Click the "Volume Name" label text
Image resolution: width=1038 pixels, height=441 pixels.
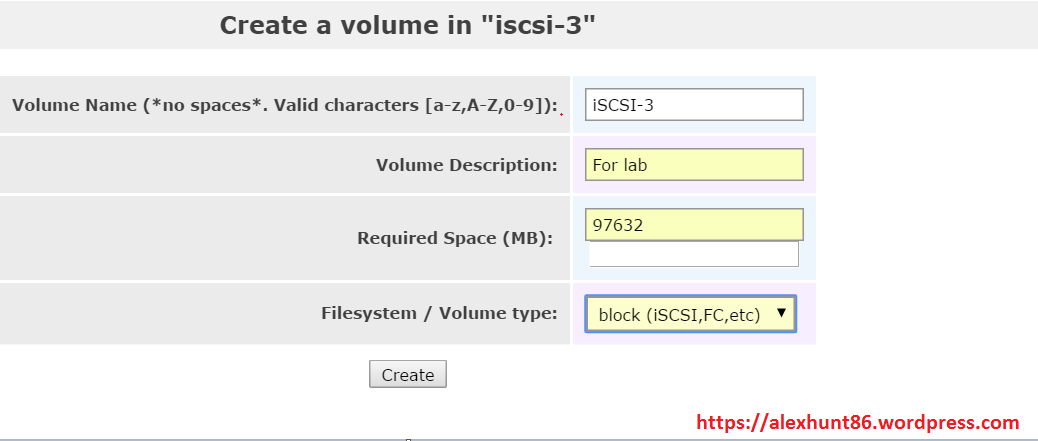[x=74, y=105]
